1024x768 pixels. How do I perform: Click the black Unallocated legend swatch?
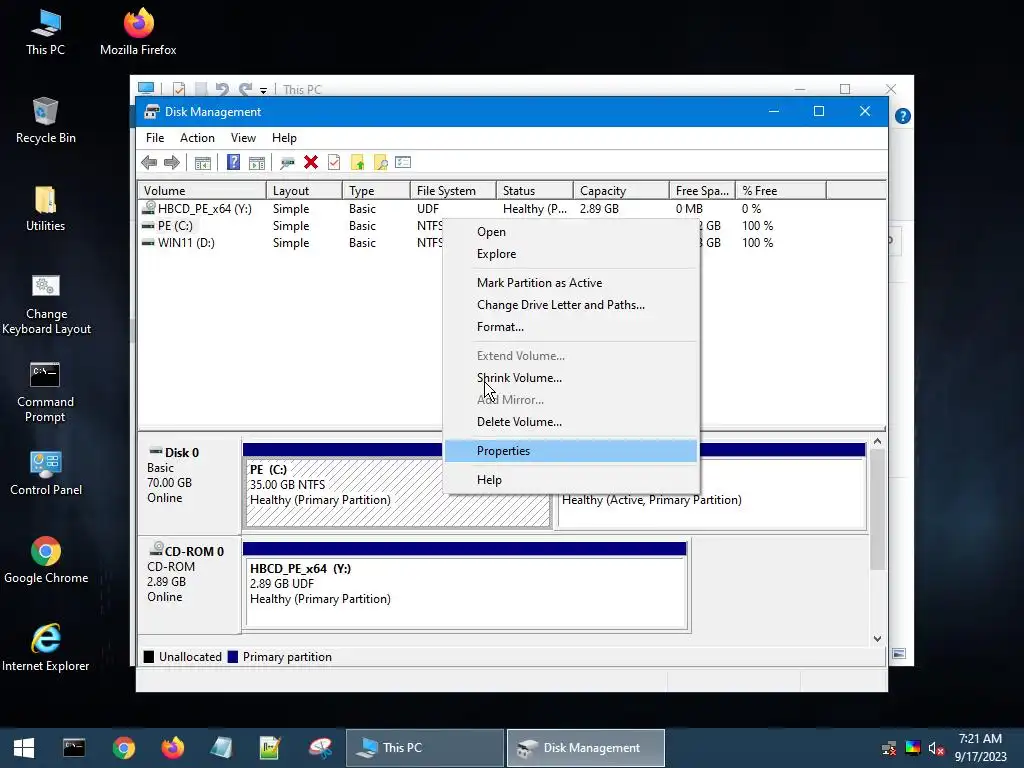(149, 657)
